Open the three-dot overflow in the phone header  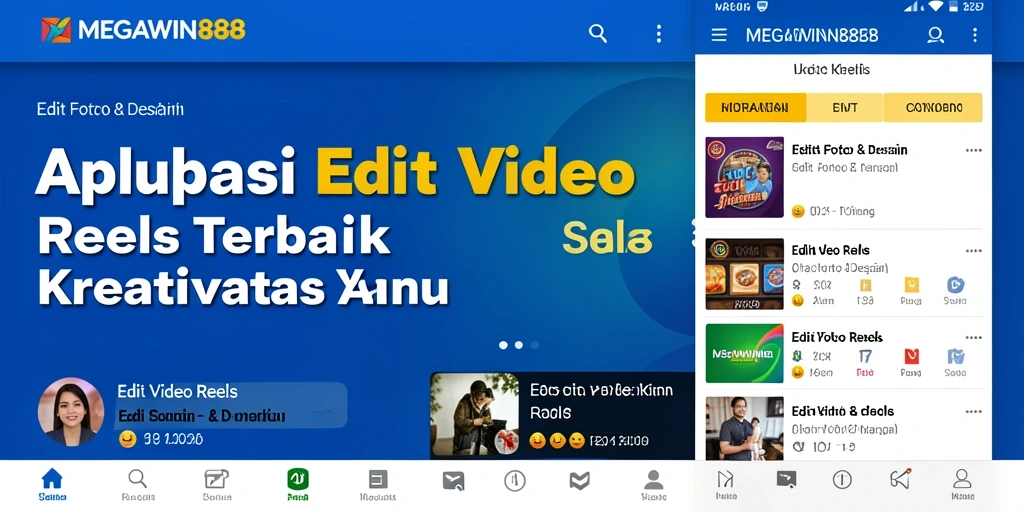975,35
